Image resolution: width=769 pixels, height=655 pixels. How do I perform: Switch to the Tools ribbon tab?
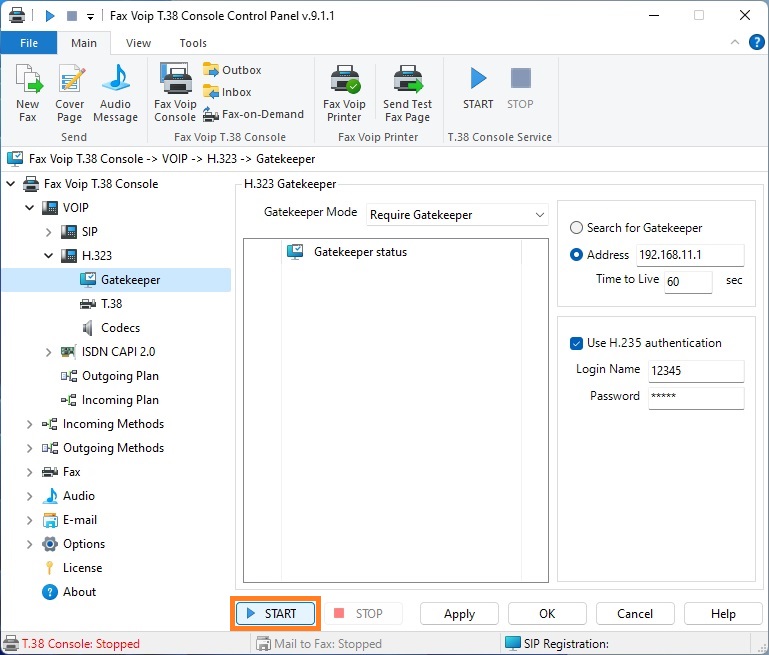193,43
